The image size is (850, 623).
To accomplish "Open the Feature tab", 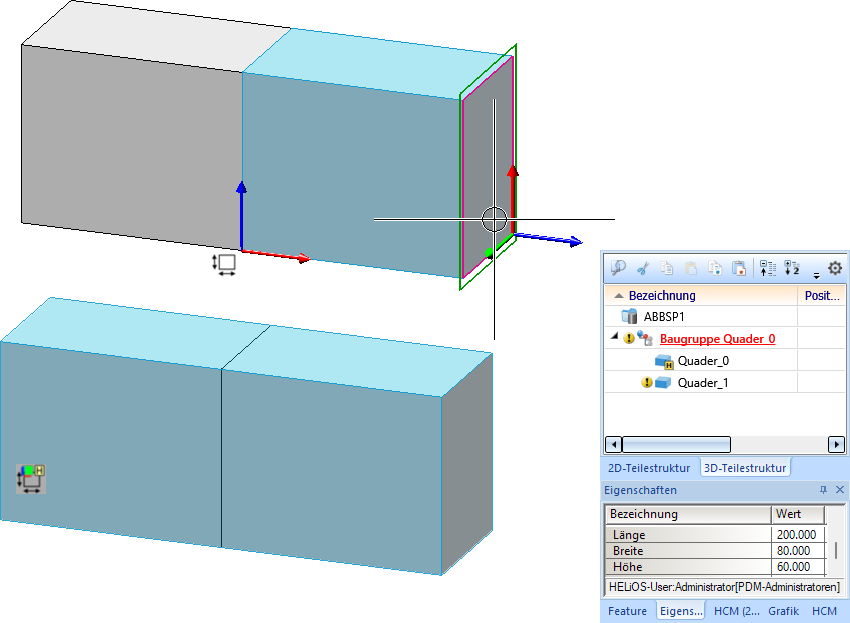I will [627, 611].
